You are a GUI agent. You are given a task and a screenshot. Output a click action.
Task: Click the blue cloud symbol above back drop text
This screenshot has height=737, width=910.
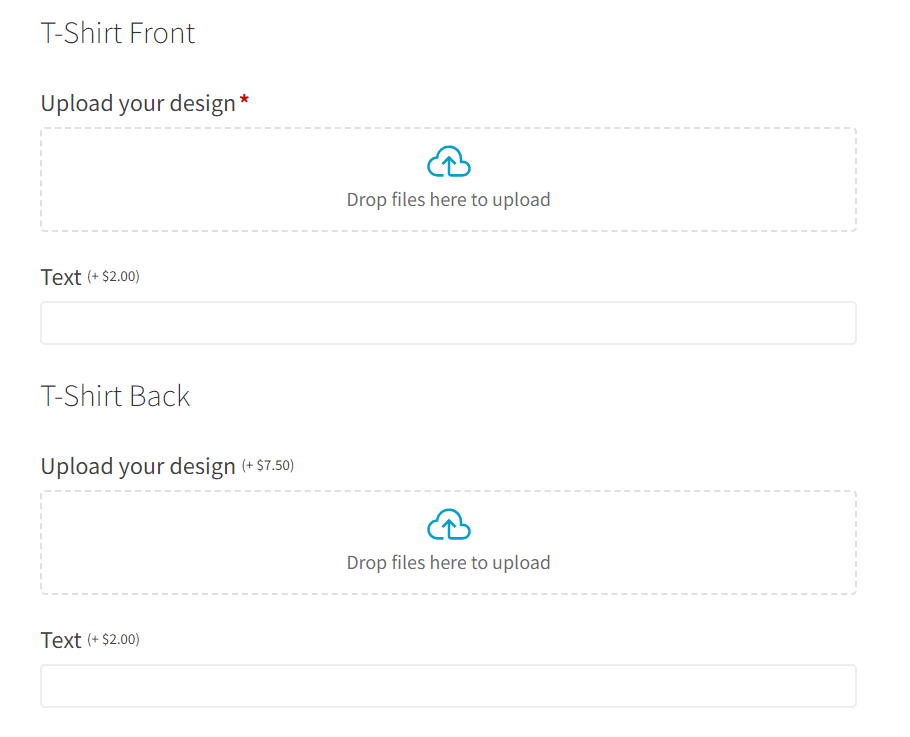(448, 523)
